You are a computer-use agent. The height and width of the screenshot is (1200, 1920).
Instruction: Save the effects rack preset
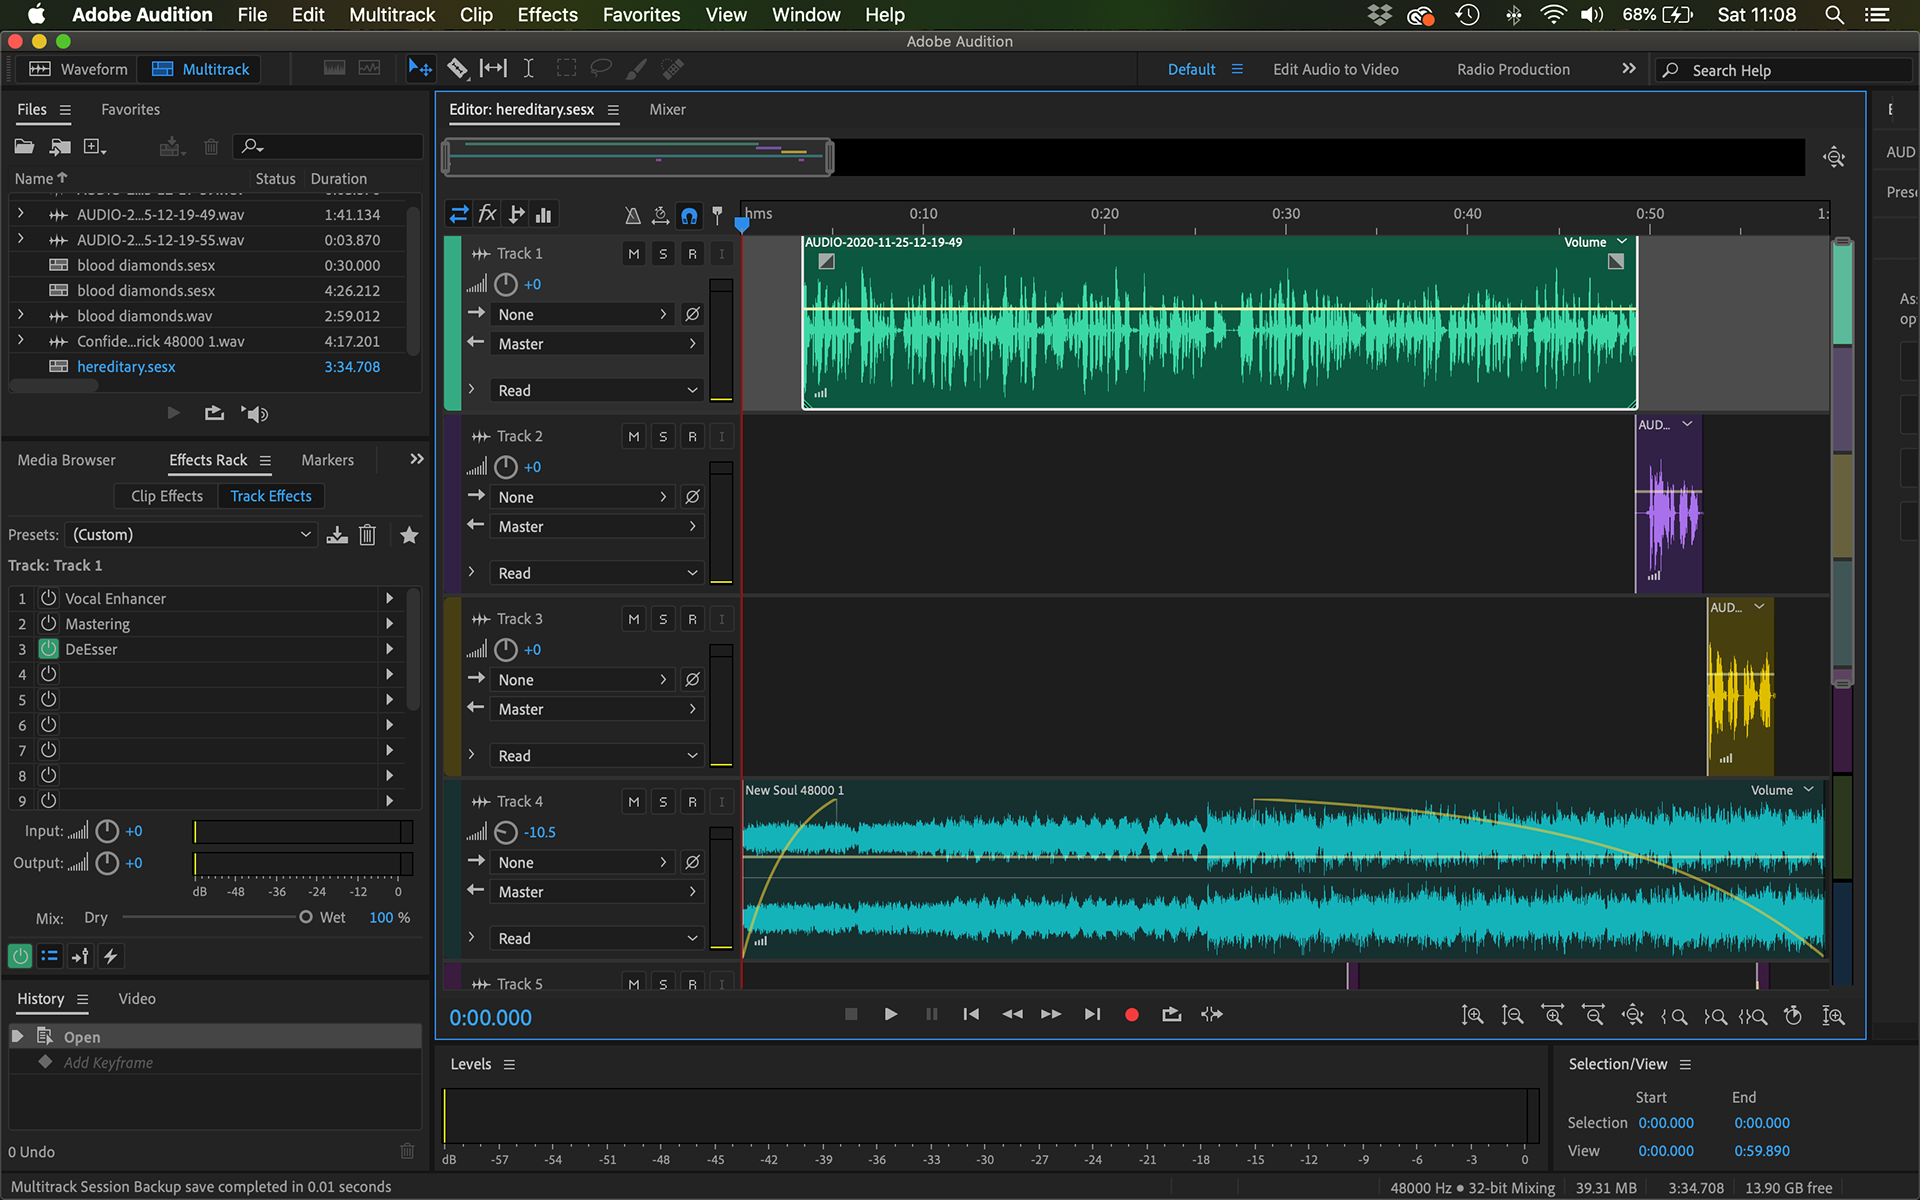[337, 535]
